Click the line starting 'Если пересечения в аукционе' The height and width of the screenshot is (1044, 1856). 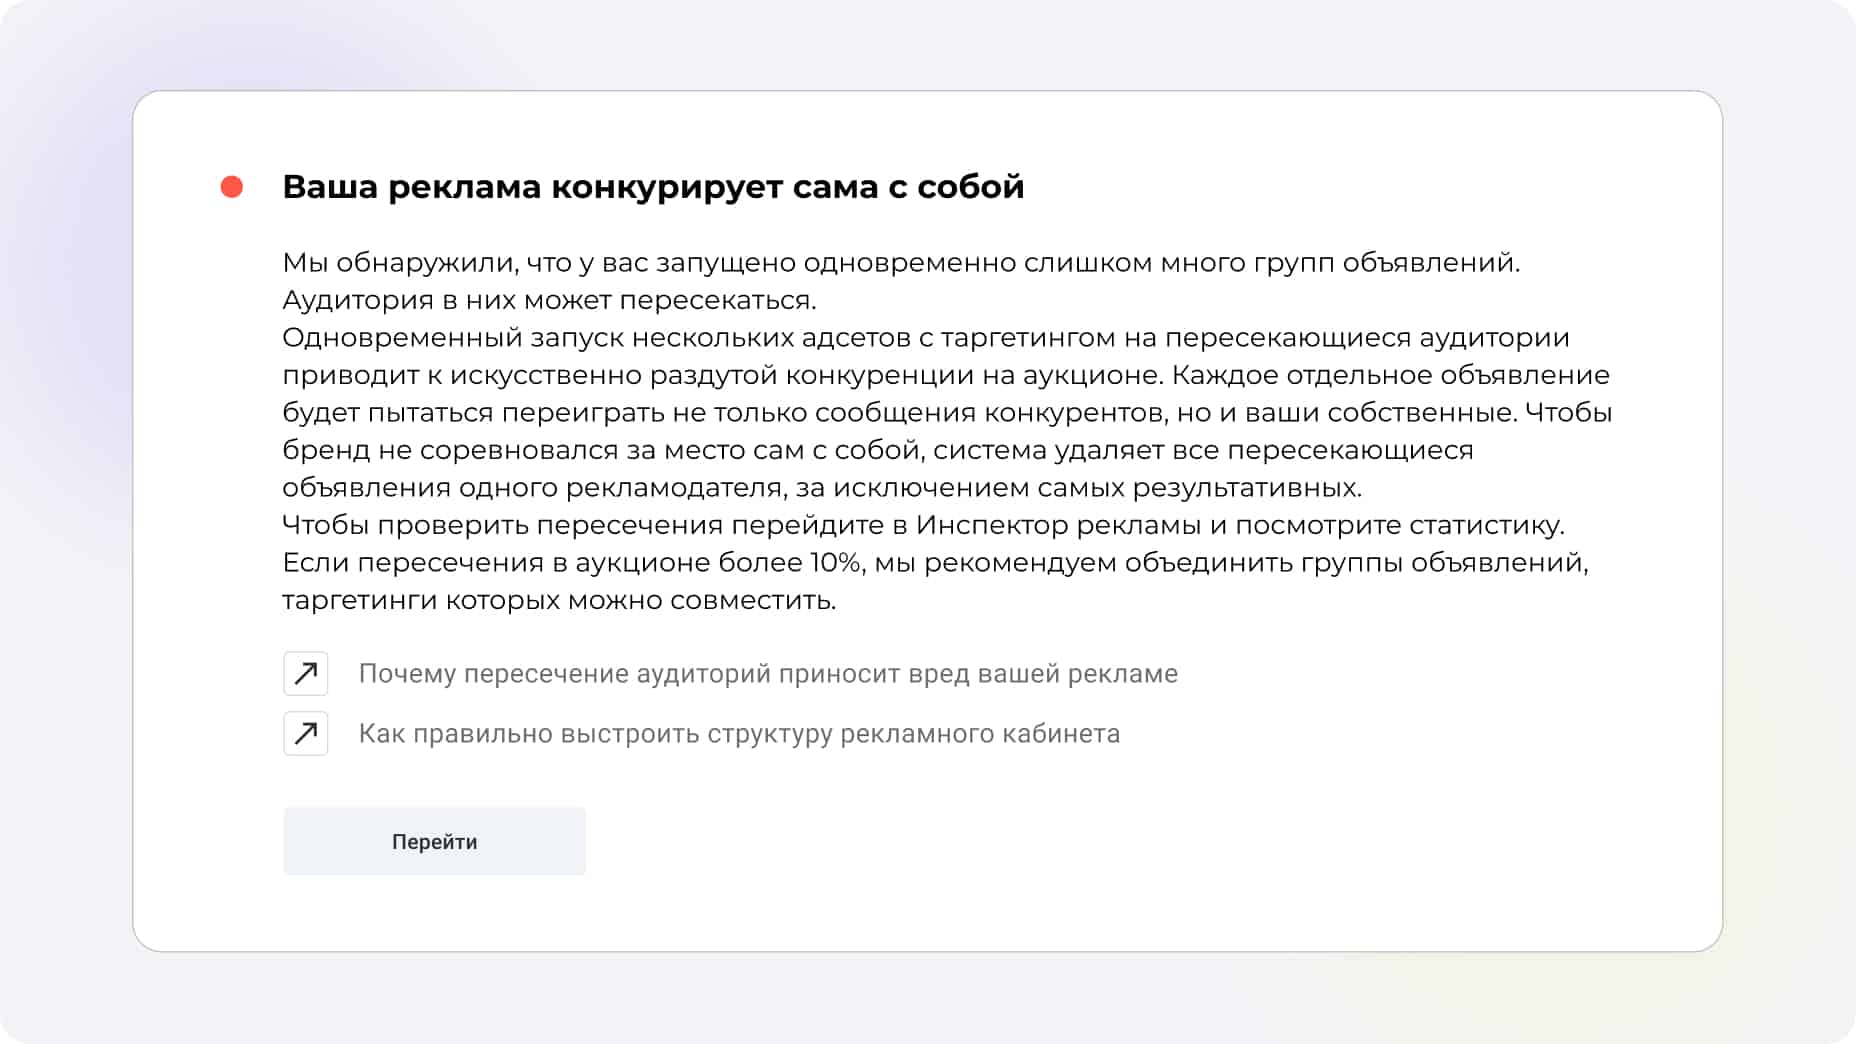coord(935,562)
